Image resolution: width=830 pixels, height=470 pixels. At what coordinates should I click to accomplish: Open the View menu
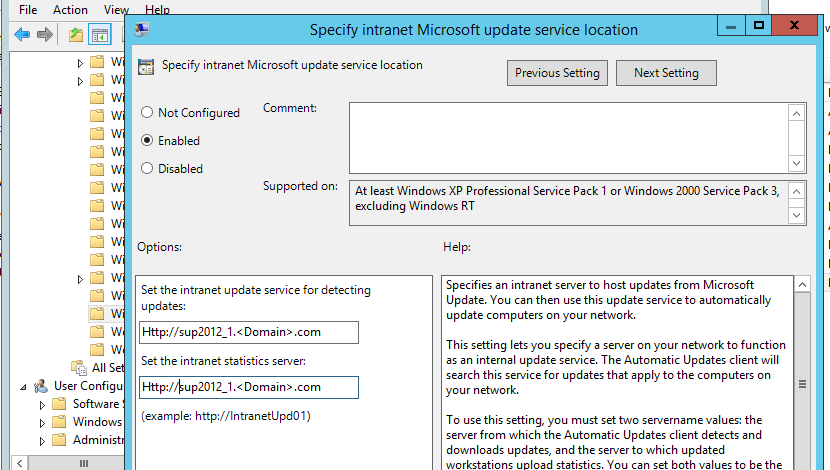(116, 10)
